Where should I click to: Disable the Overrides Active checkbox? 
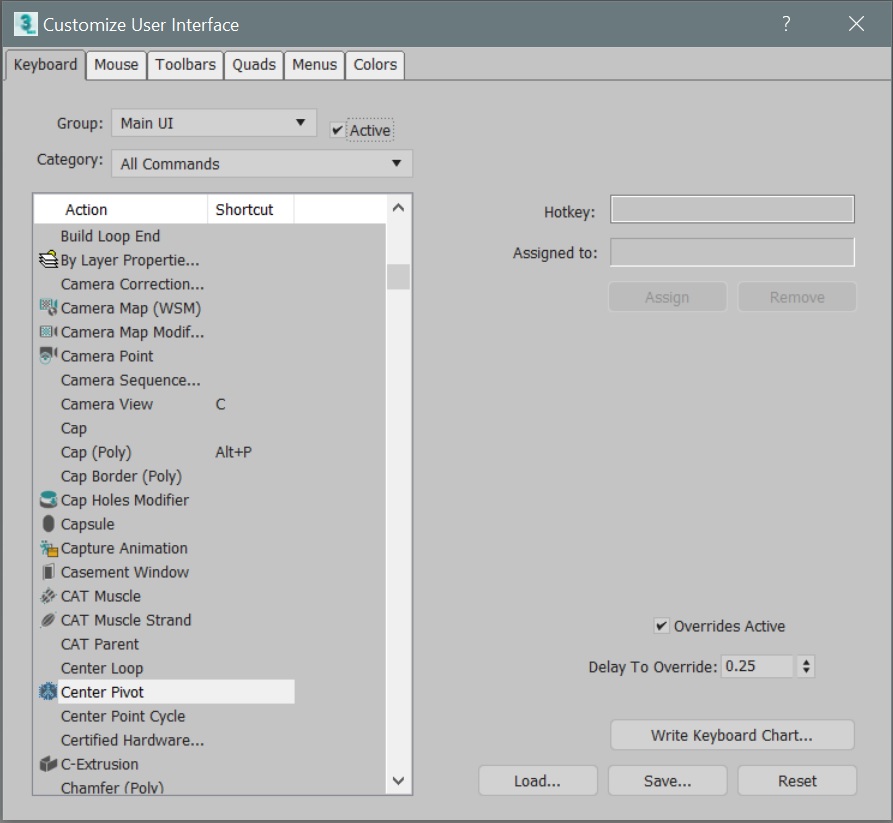coord(662,626)
